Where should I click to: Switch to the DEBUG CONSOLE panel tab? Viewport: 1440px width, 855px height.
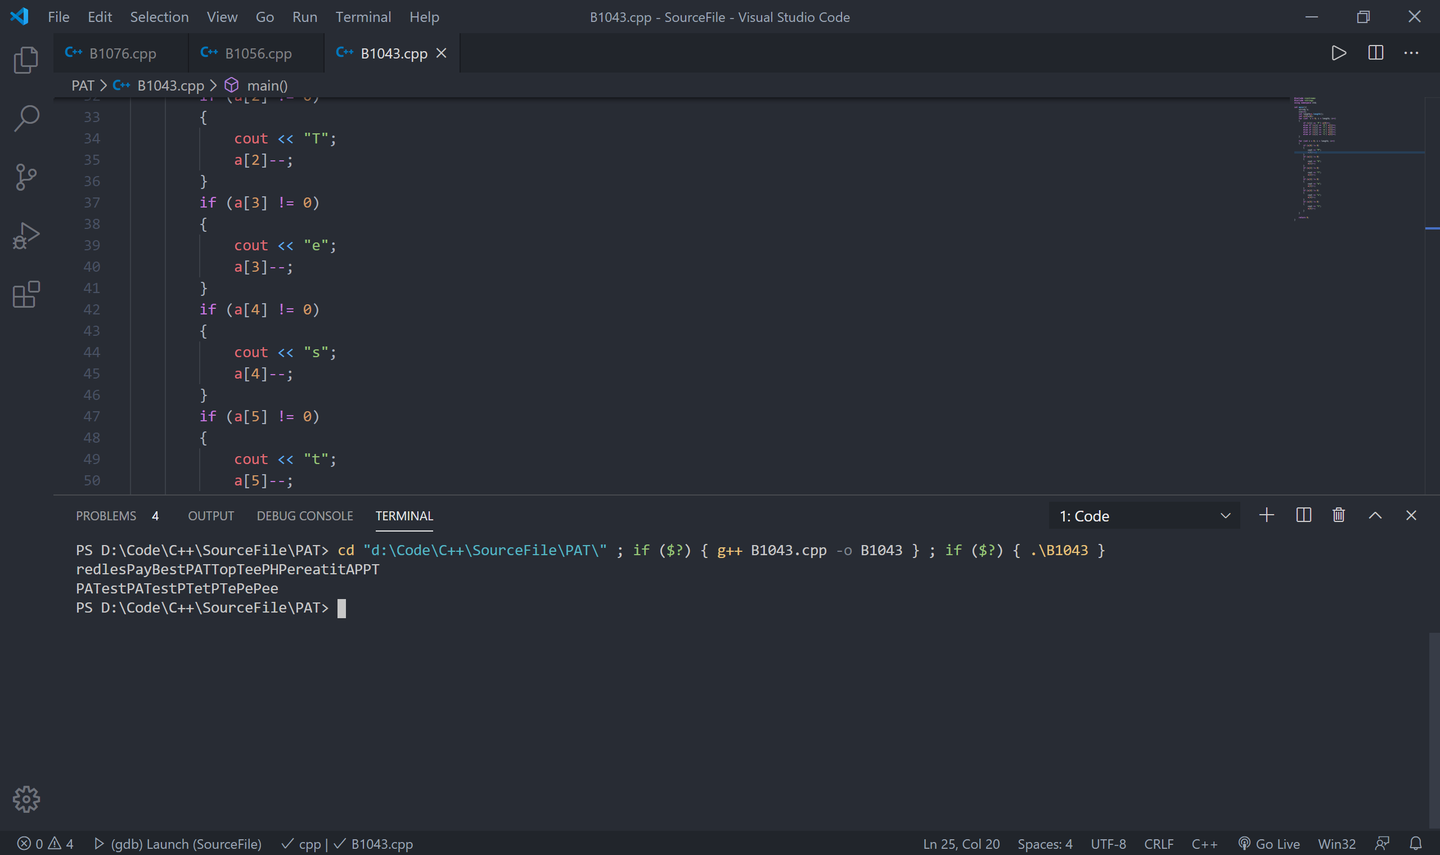pyautogui.click(x=305, y=516)
